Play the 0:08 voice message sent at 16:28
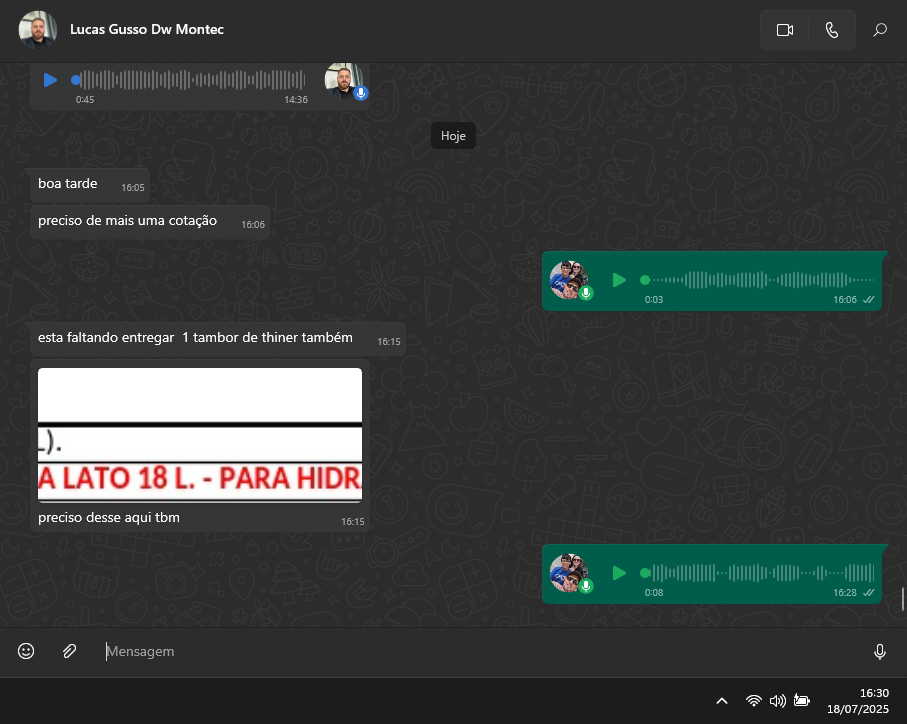The height and width of the screenshot is (724, 907). coord(619,573)
